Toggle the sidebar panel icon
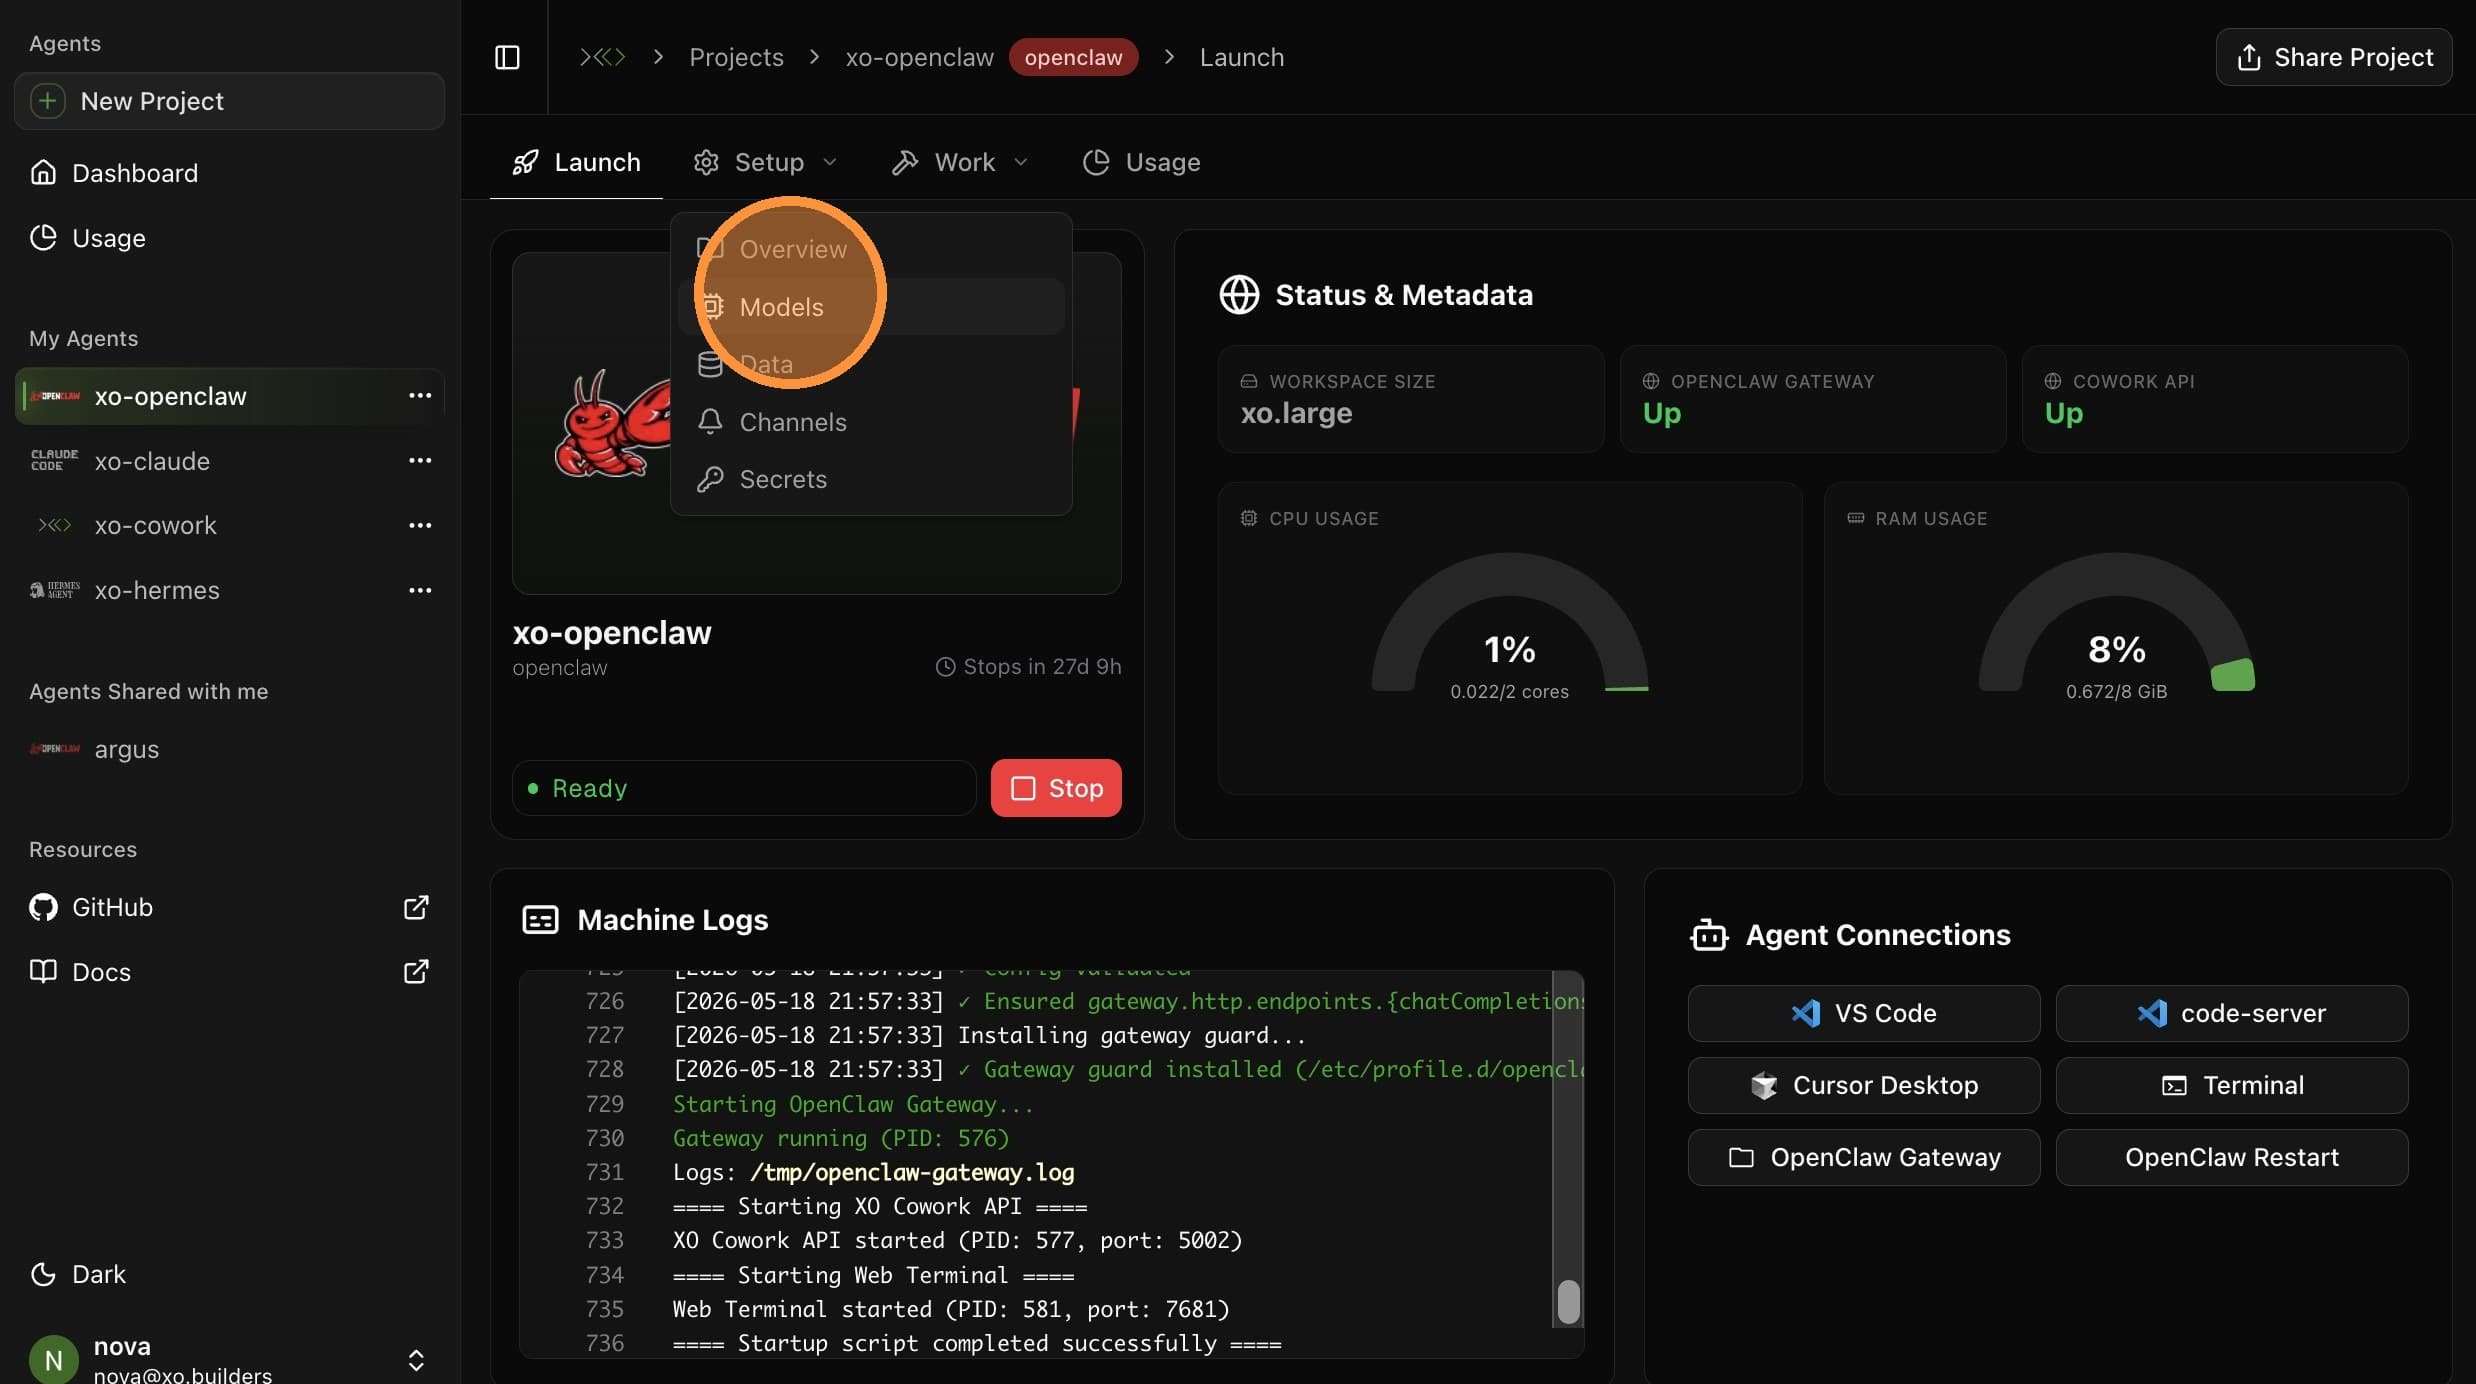The image size is (2476, 1384). point(507,57)
